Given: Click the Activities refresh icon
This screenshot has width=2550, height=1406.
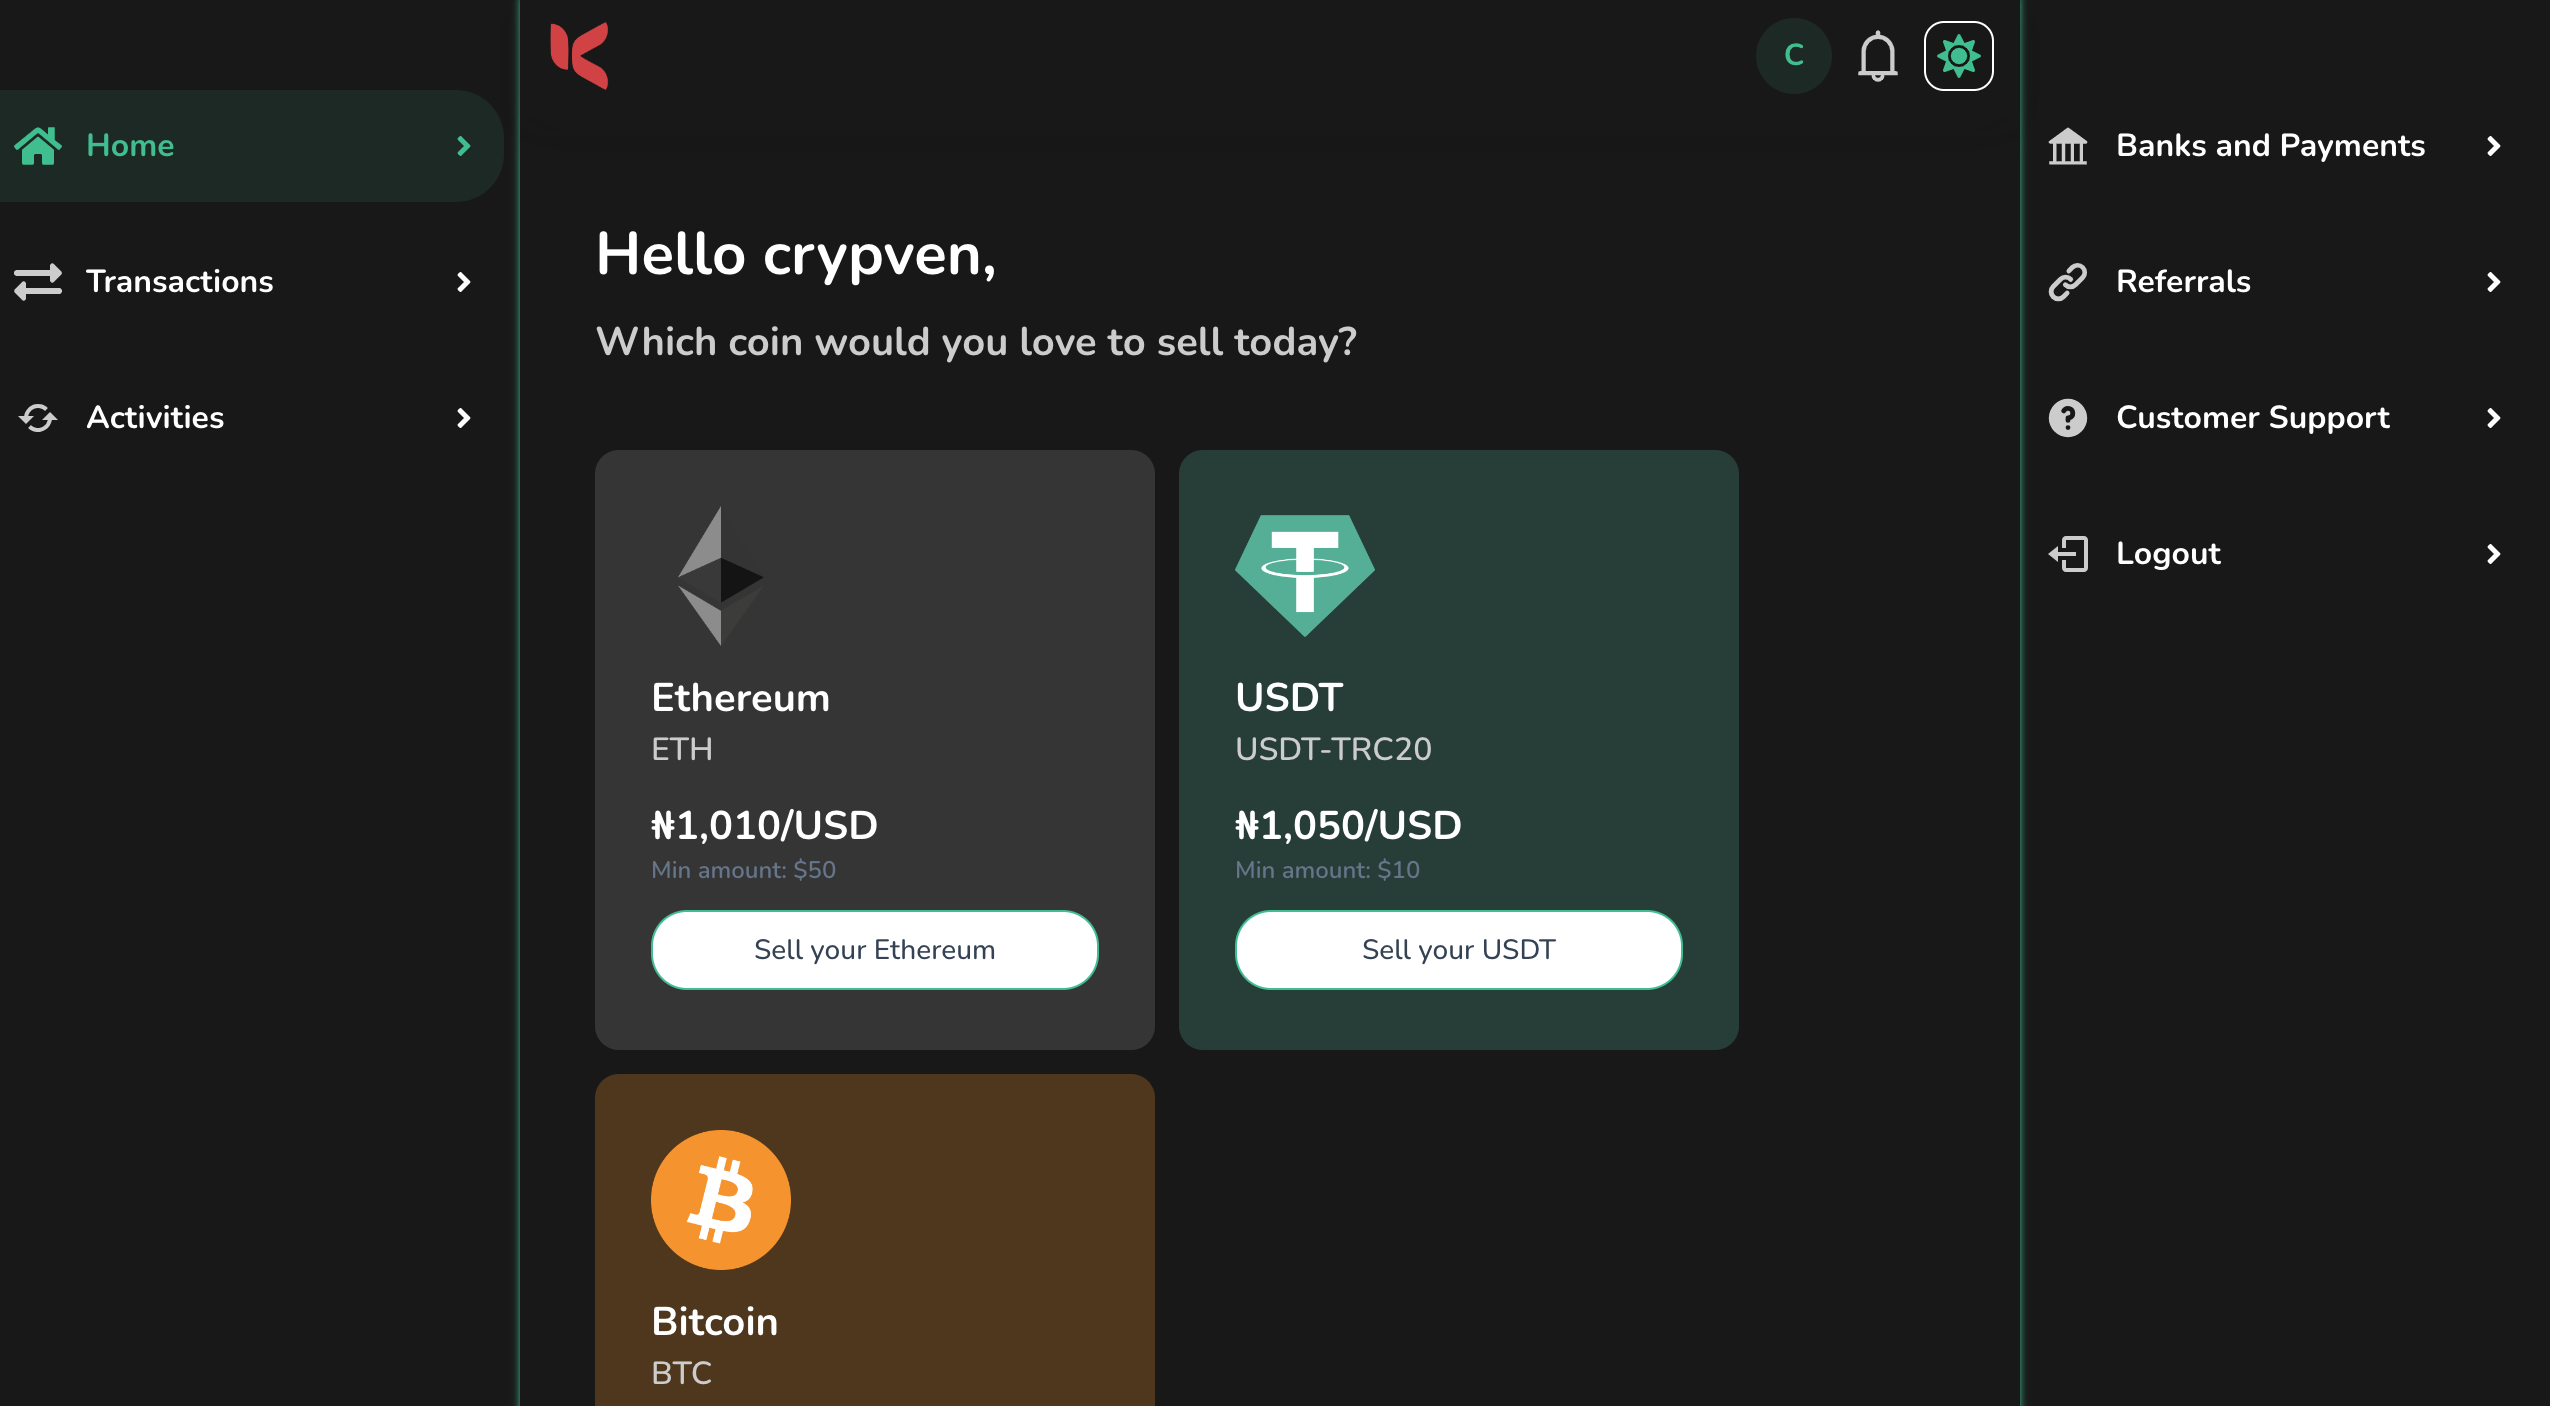Looking at the screenshot, I should point(38,417).
